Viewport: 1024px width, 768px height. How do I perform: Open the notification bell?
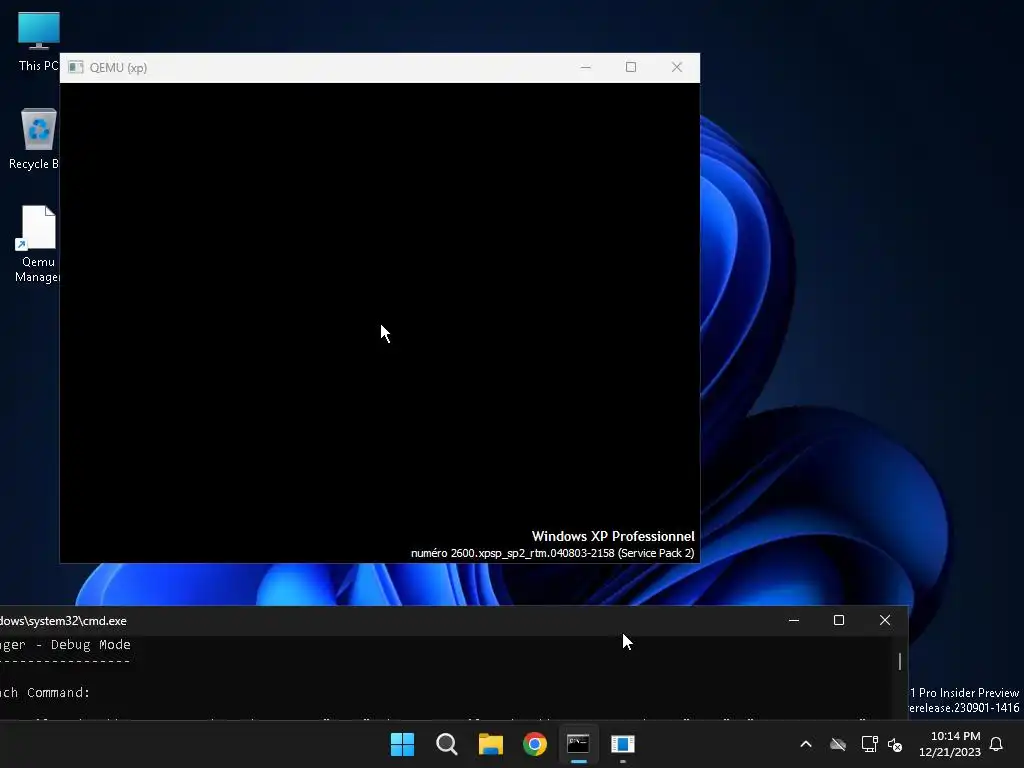[x=997, y=744]
